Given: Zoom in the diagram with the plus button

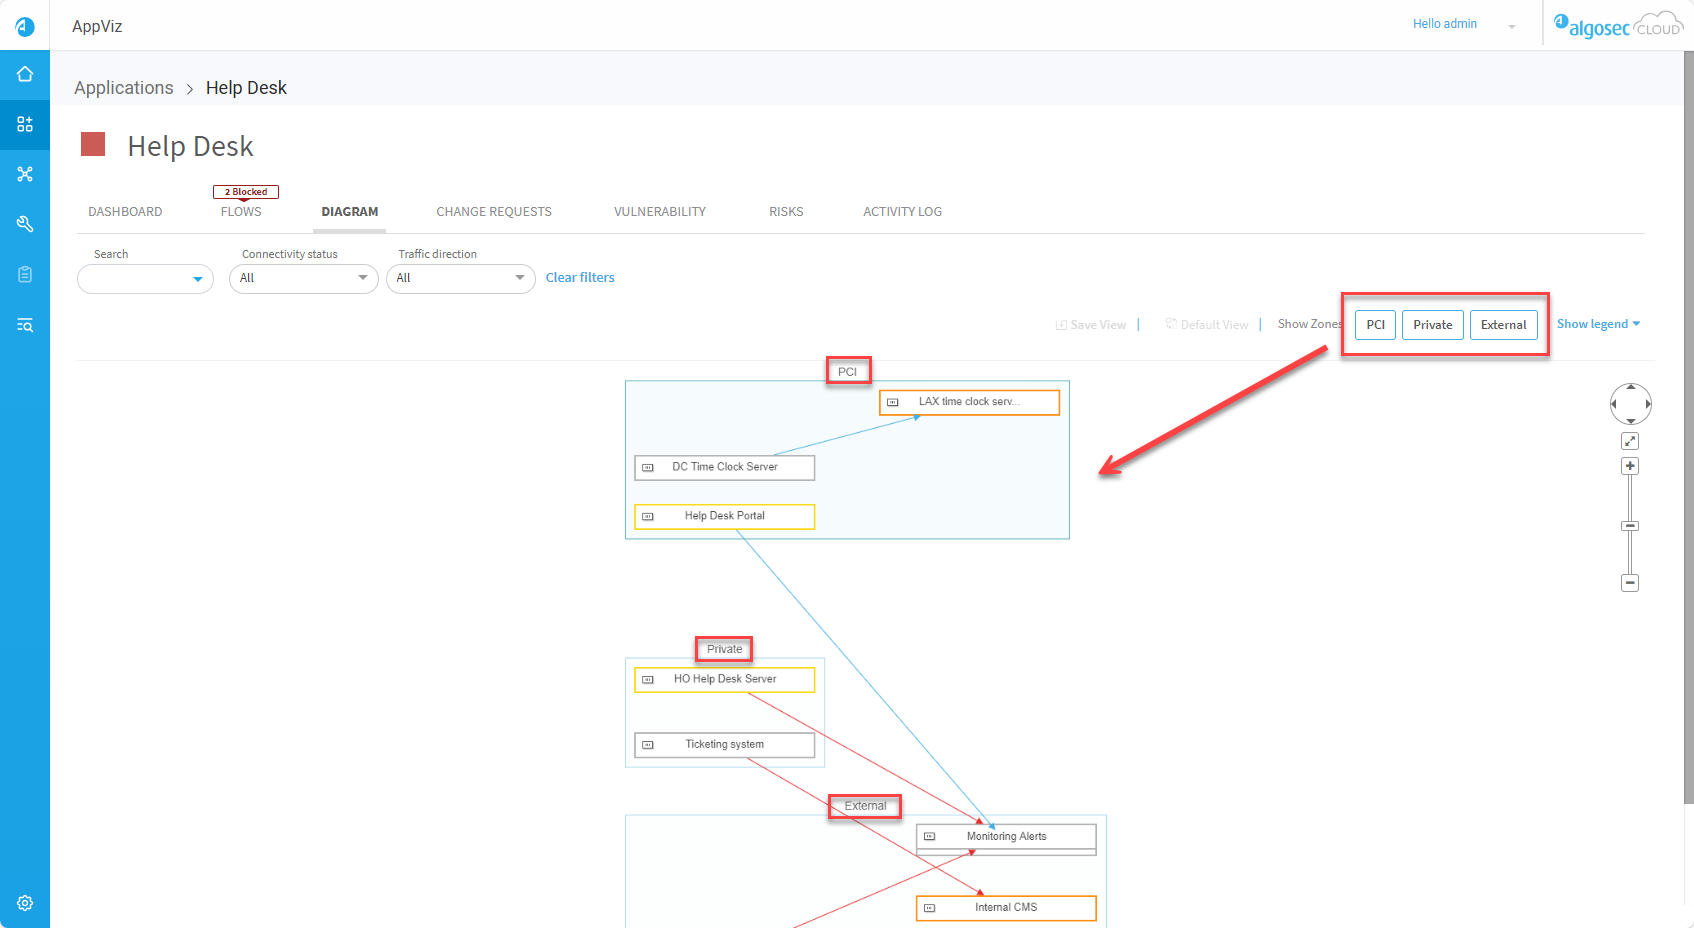Looking at the screenshot, I should (1630, 466).
